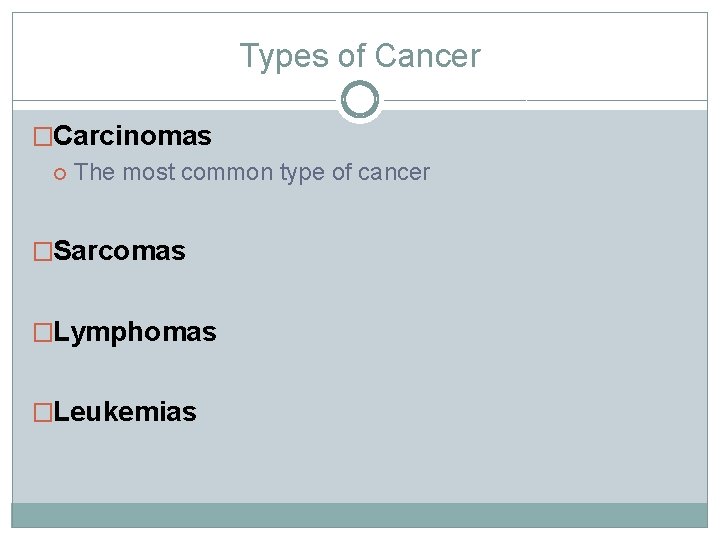The width and height of the screenshot is (720, 540).
Task: Click the hollow circle sub-bullet marker
Action: coord(61,173)
